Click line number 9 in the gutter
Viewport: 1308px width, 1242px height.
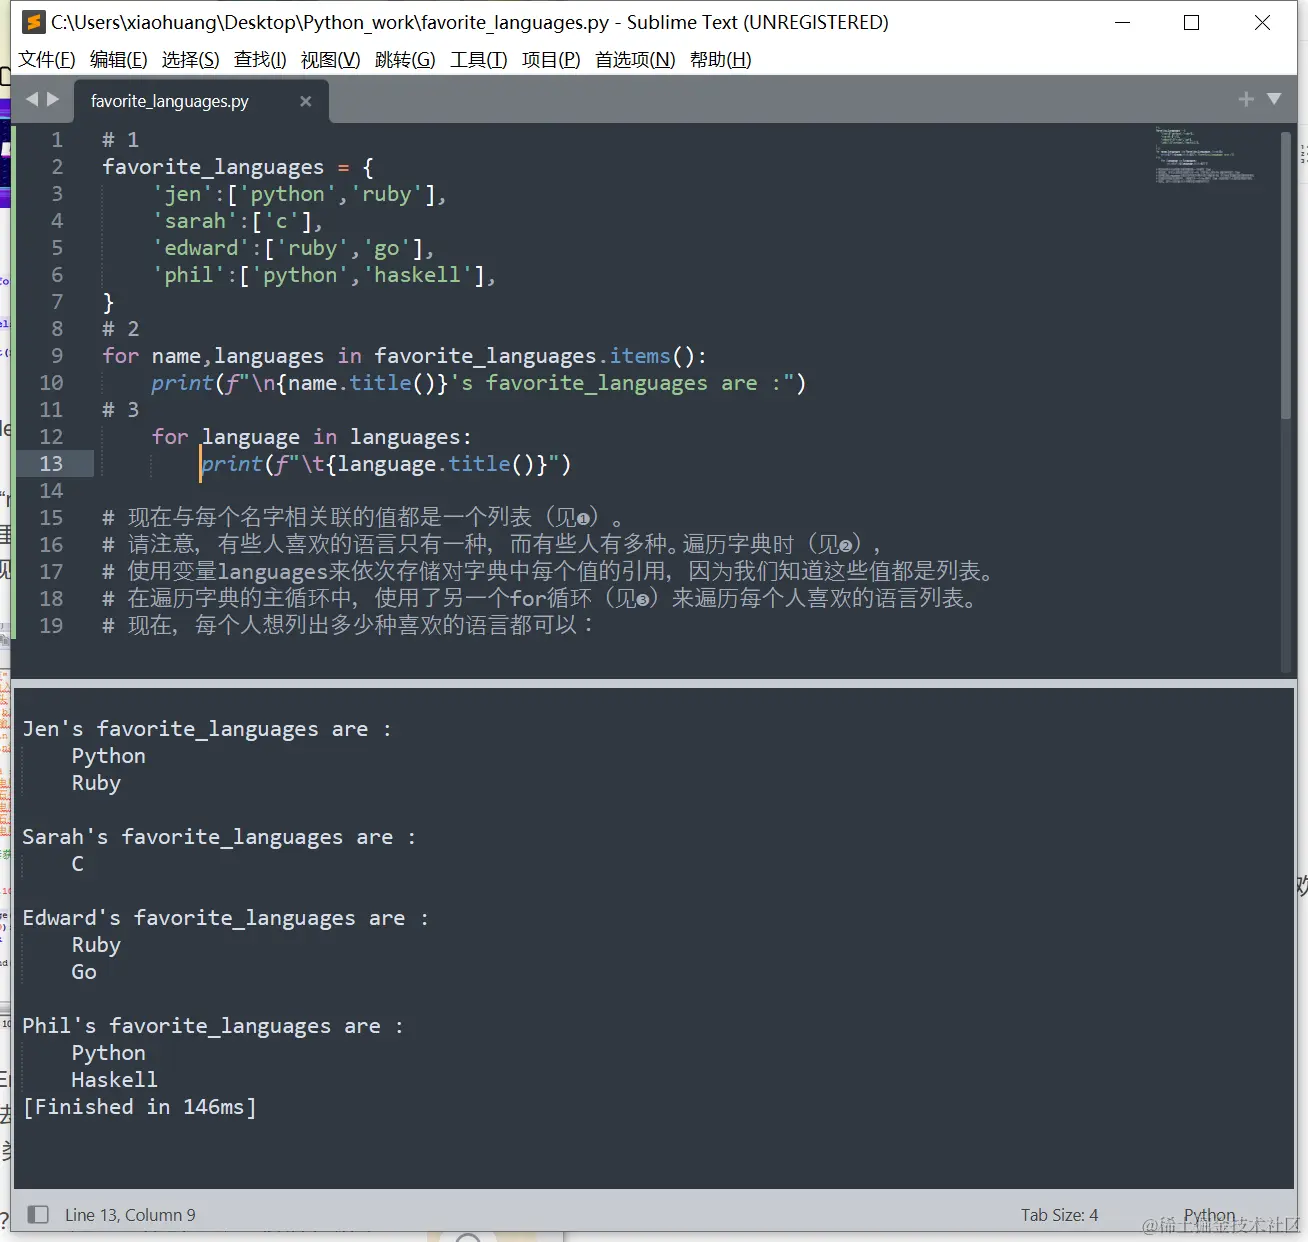(x=57, y=356)
